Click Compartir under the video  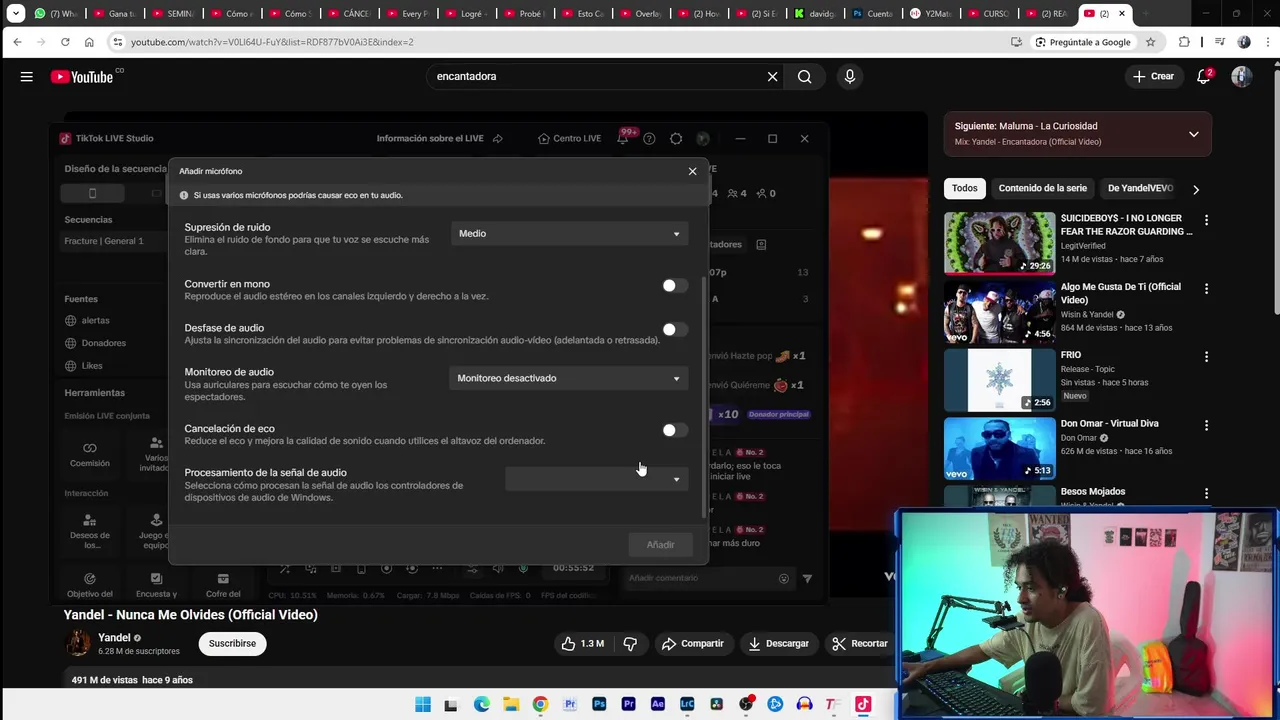pos(693,643)
